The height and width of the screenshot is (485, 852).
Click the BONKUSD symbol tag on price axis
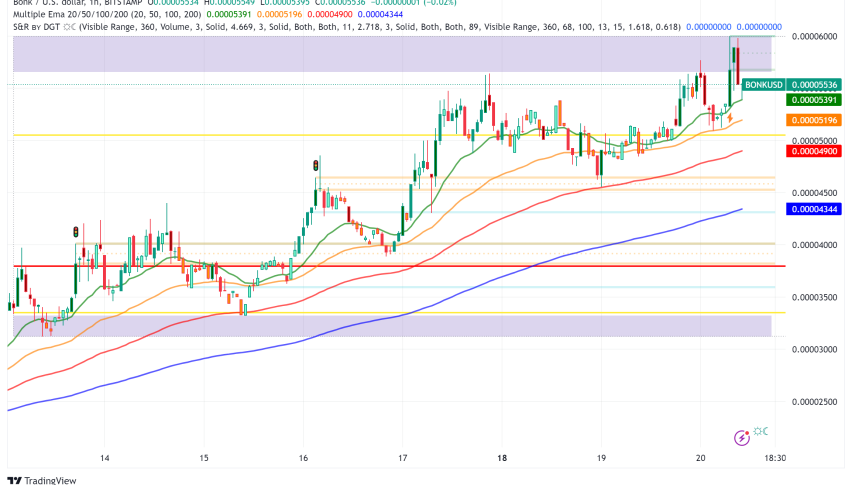tap(763, 85)
